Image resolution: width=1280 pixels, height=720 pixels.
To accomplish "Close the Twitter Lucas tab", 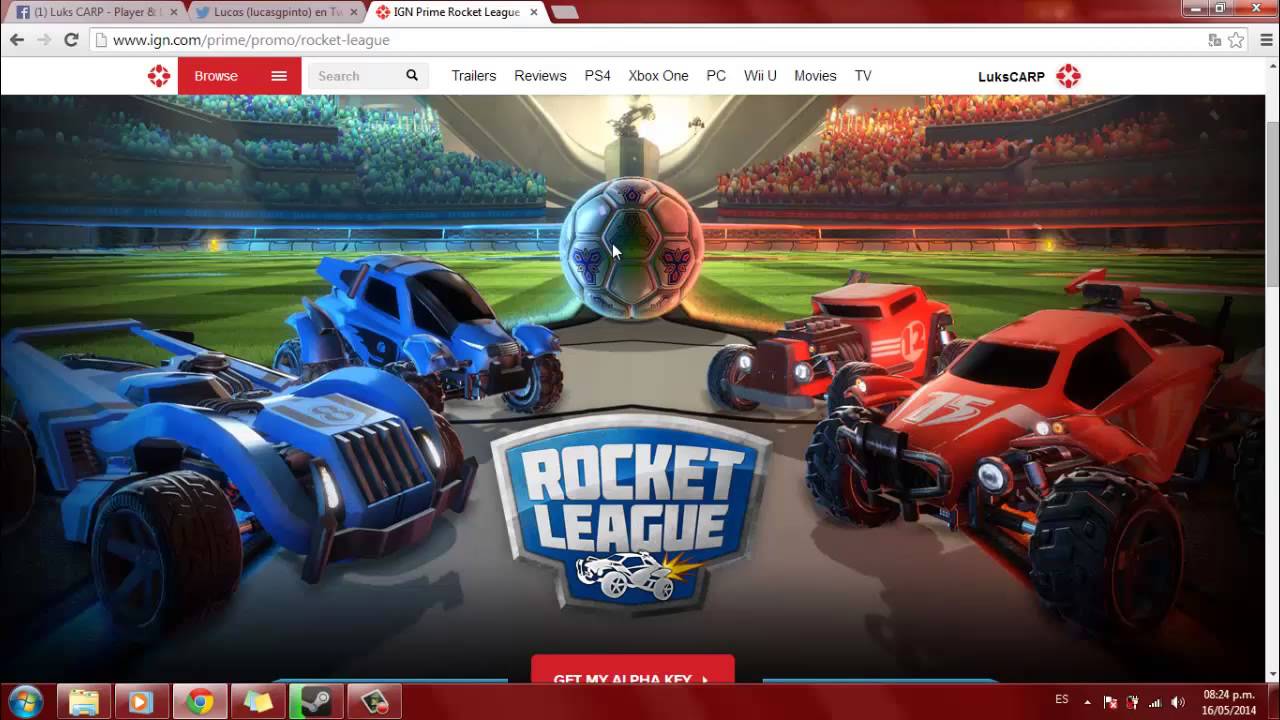I will (353, 12).
